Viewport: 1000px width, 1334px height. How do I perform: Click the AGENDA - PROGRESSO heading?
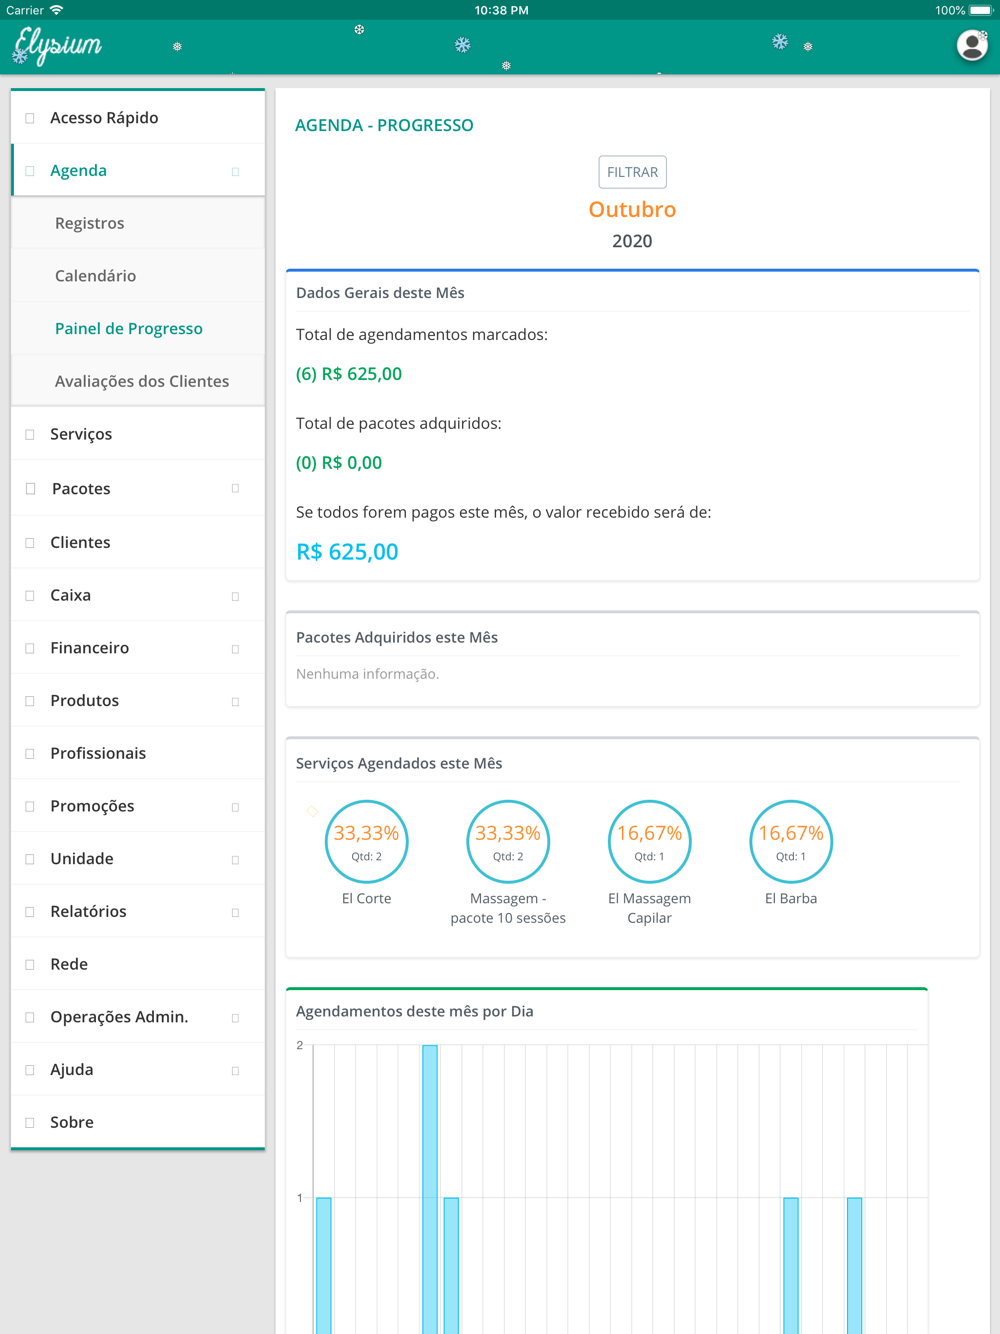[x=384, y=125]
